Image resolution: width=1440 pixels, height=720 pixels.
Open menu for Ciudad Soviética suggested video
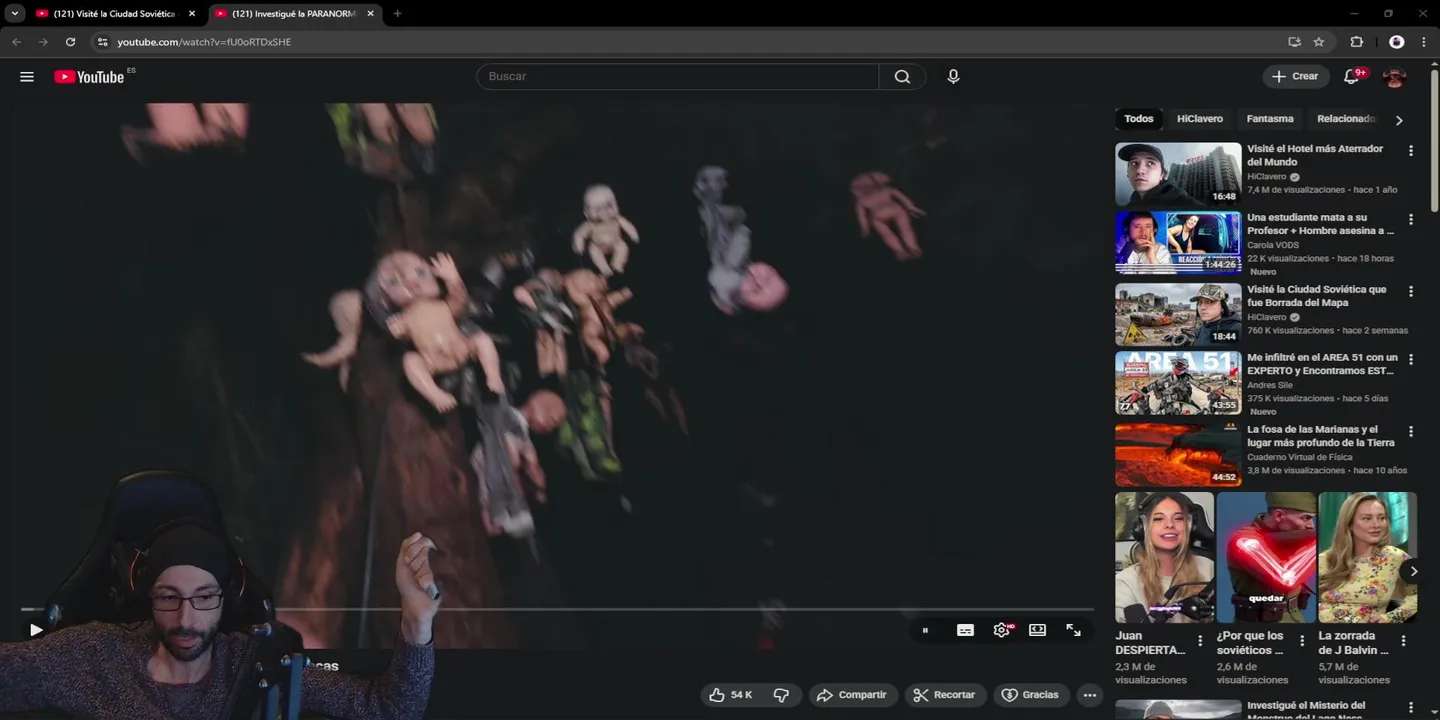point(1411,292)
